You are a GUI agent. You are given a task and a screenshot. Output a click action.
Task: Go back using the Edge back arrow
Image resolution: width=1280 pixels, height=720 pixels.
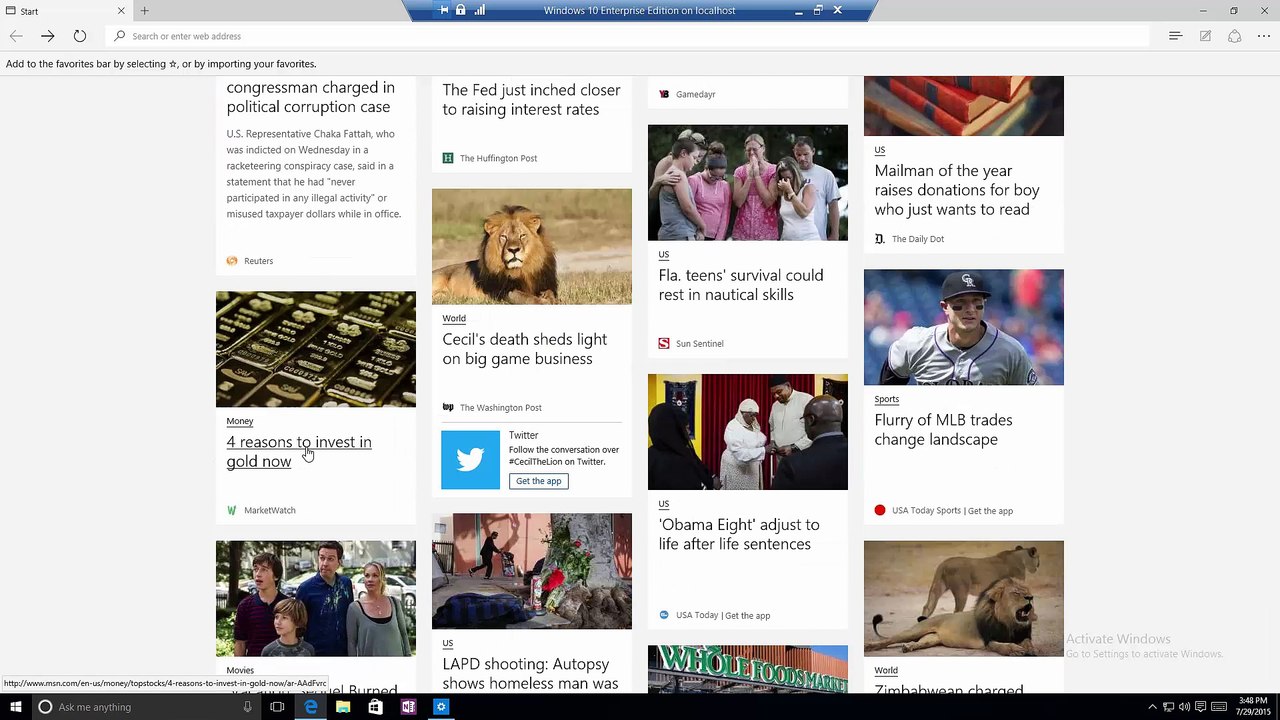coord(16,36)
